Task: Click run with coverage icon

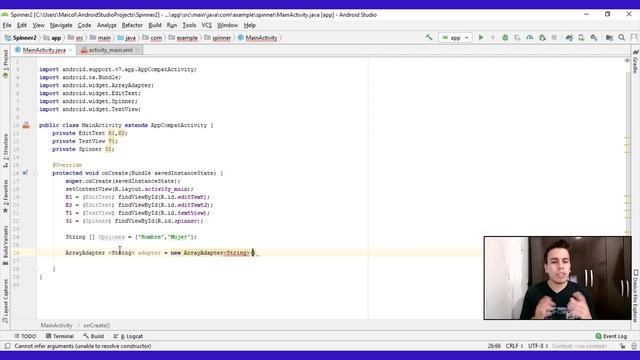Action: click(517, 38)
